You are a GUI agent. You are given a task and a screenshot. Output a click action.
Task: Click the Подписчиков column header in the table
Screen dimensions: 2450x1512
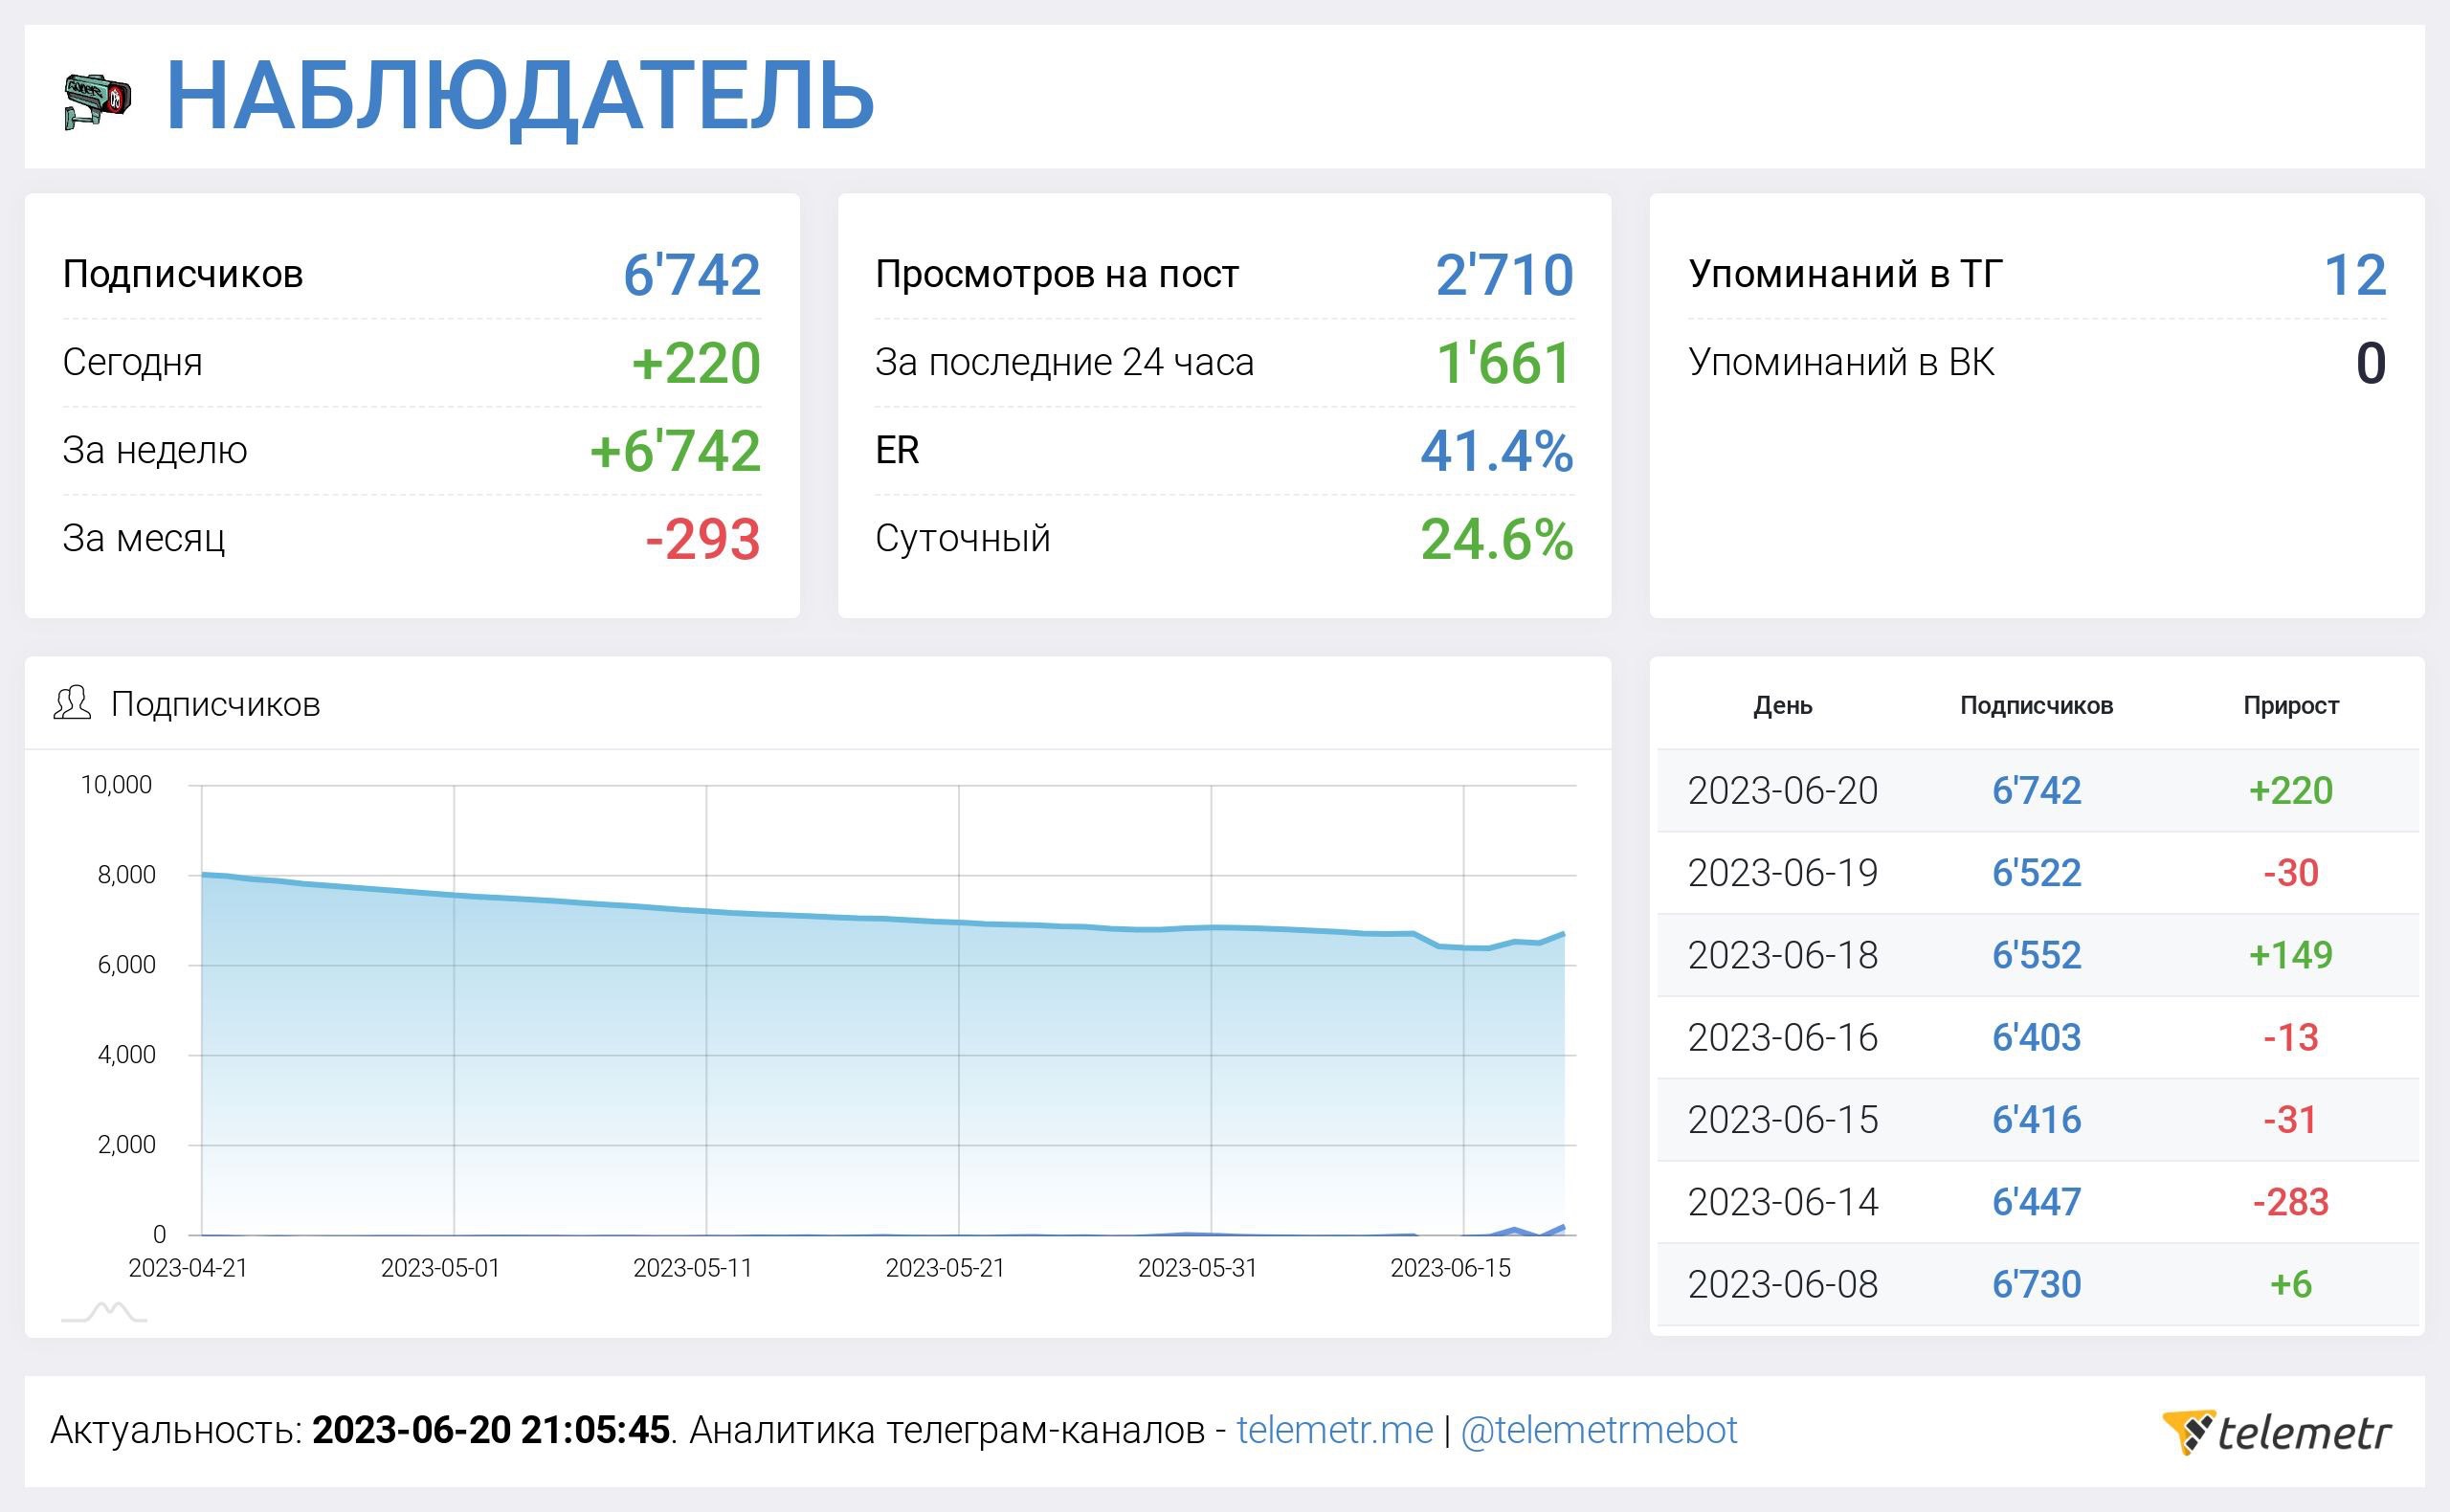pyautogui.click(x=2036, y=706)
